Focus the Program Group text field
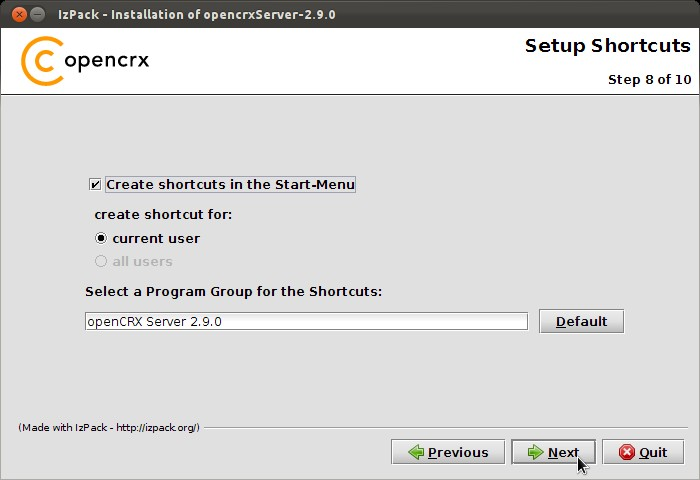Image resolution: width=700 pixels, height=480 pixels. pyautogui.click(x=306, y=321)
